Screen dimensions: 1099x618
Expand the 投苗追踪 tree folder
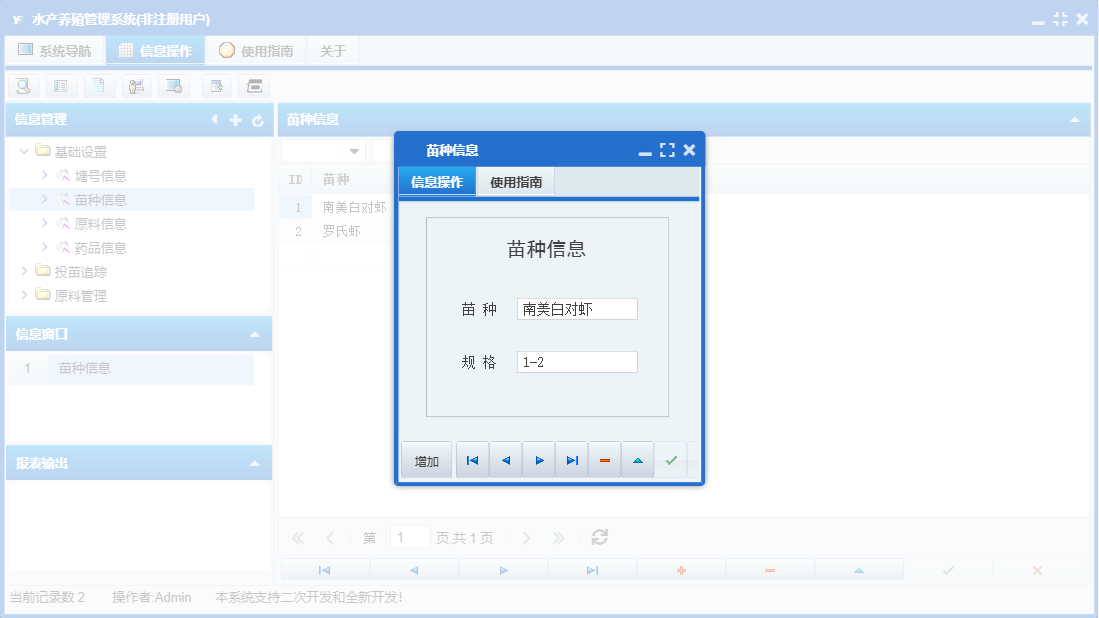pos(25,270)
